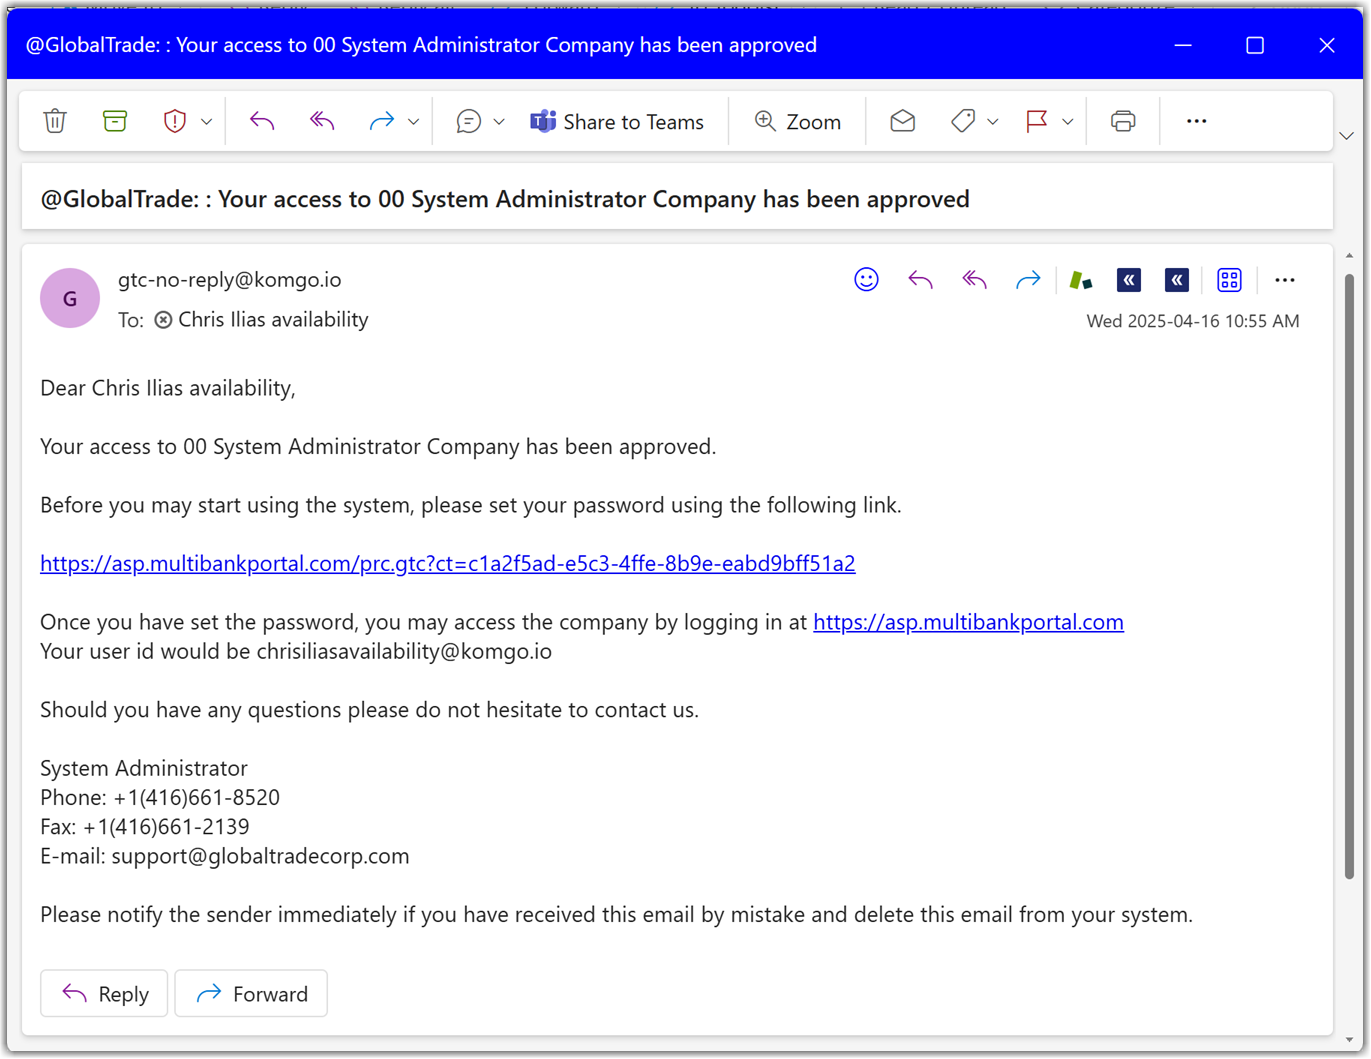Categorize the message with the tag icon
1371x1059 pixels.
coord(963,121)
